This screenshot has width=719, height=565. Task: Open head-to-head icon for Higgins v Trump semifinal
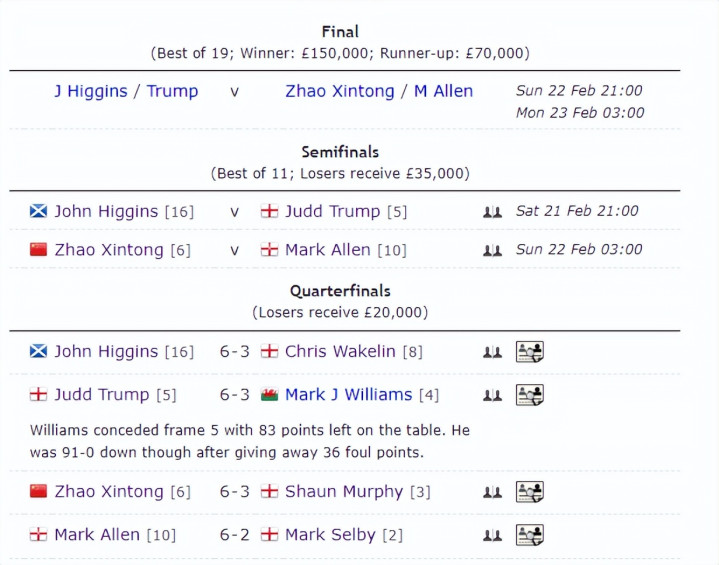[x=492, y=212]
